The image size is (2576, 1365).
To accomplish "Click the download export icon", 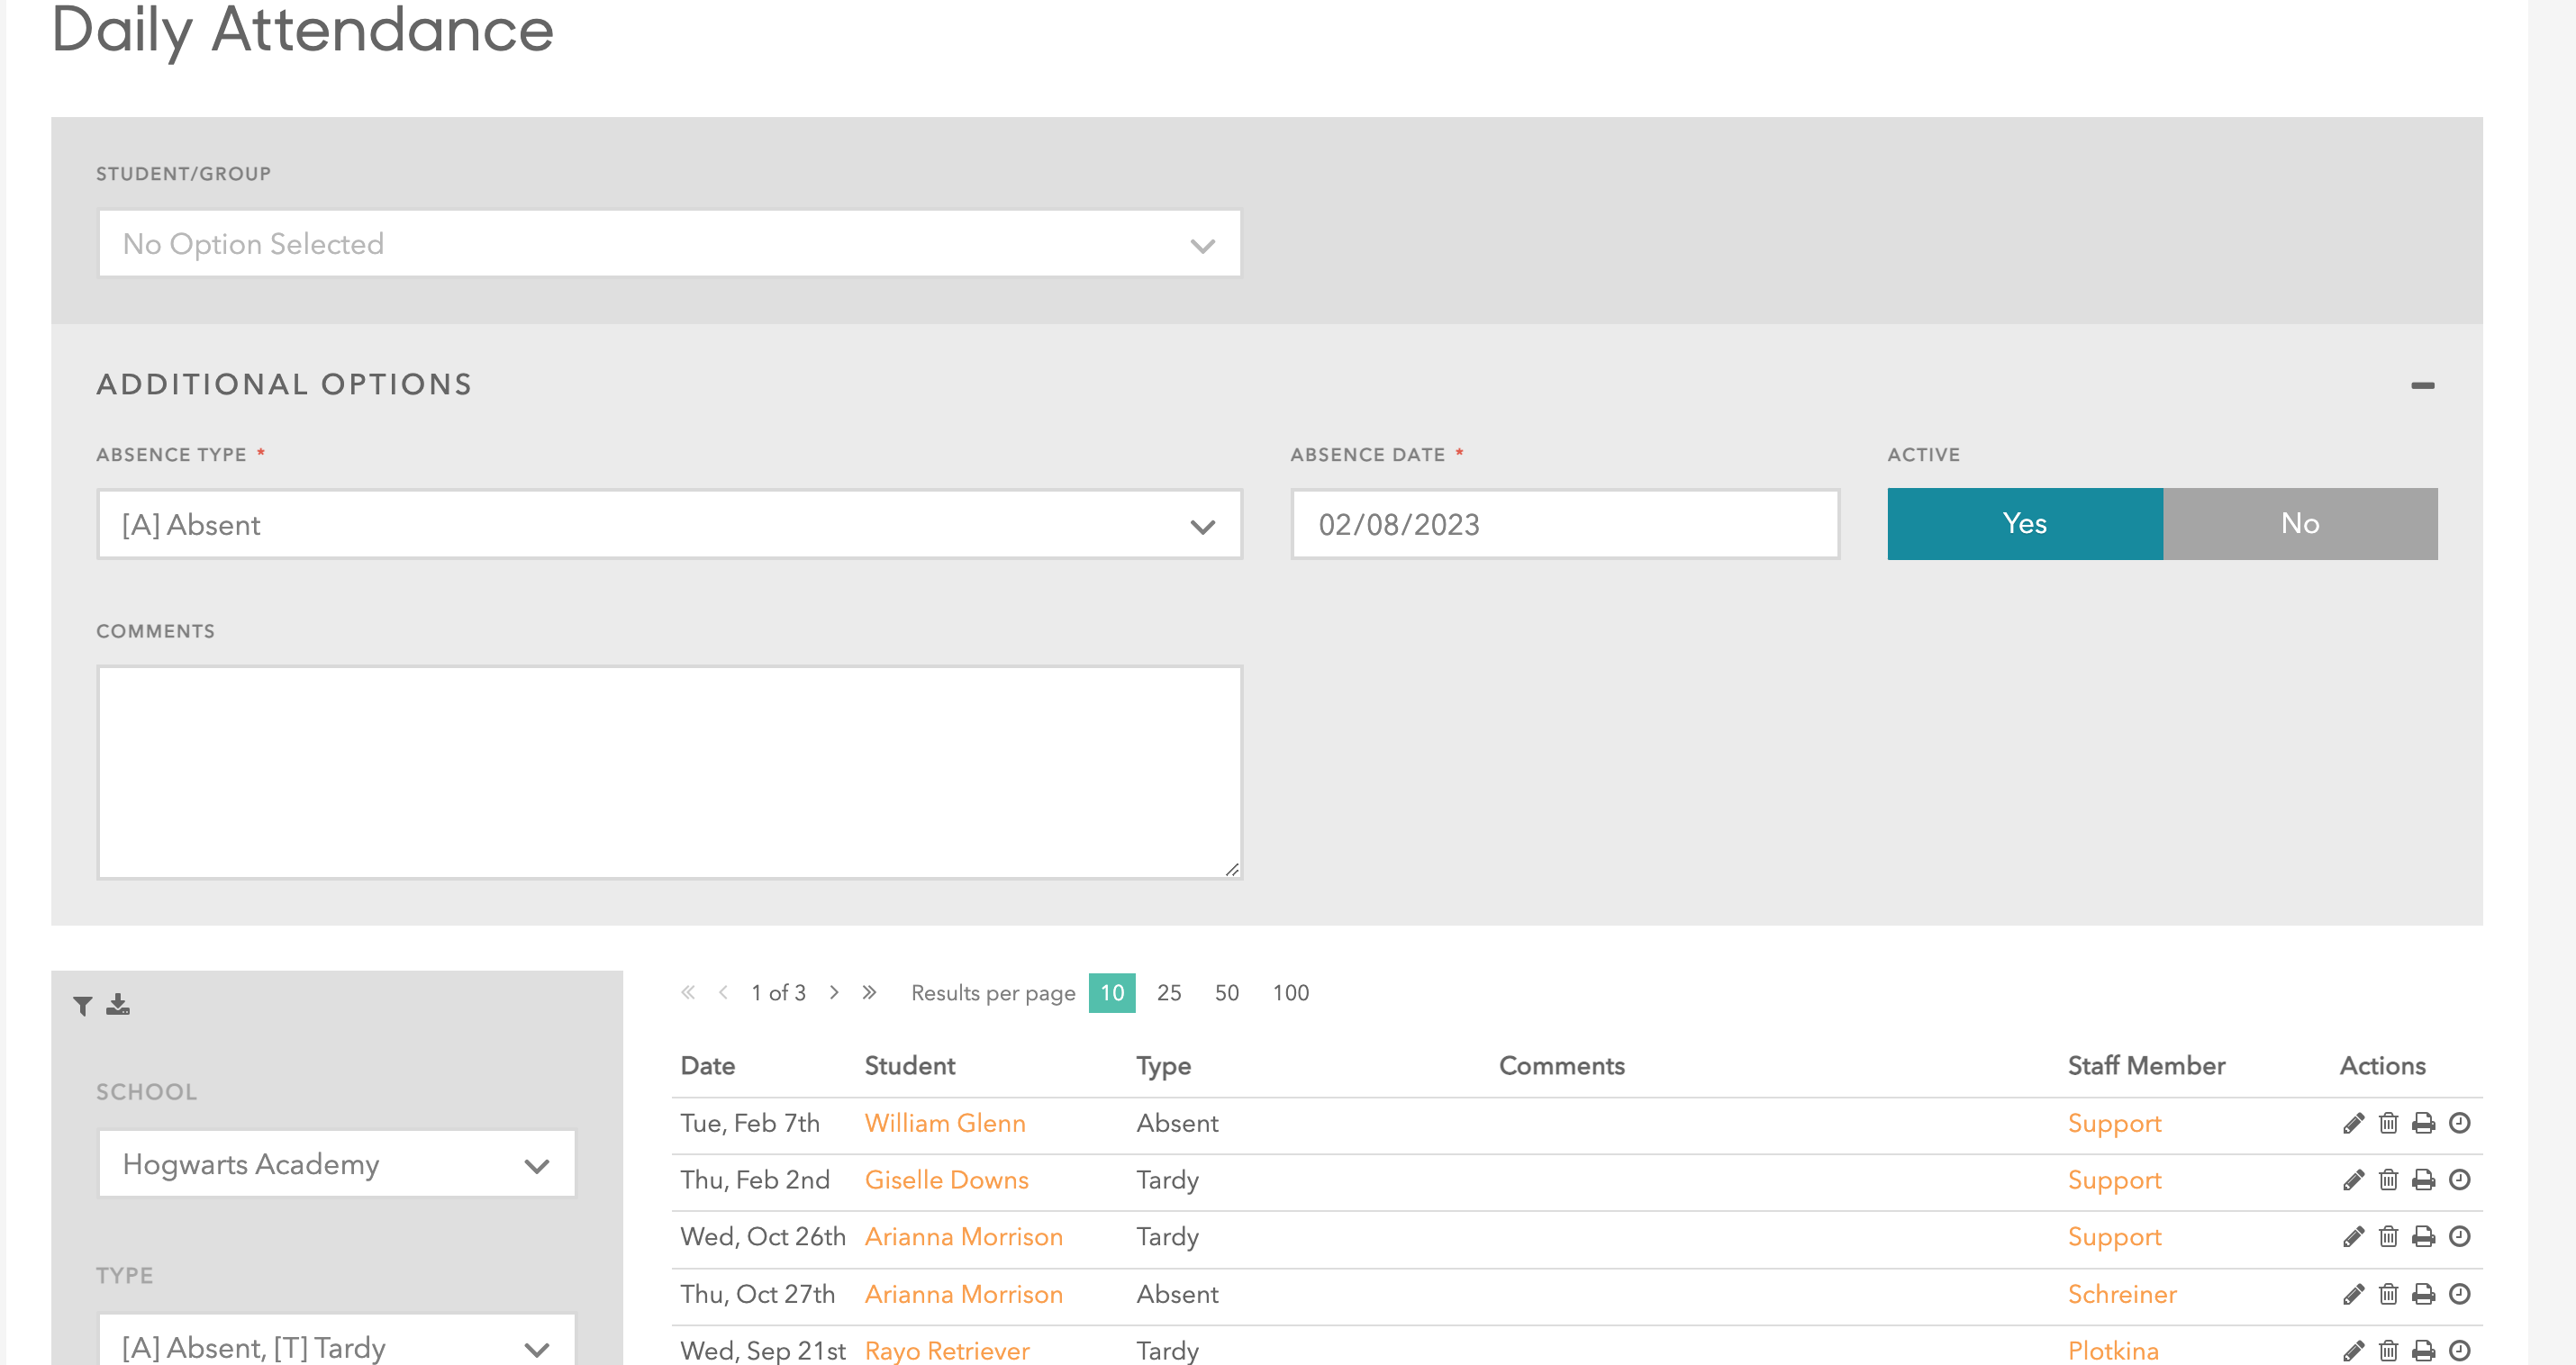I will click(x=118, y=1004).
